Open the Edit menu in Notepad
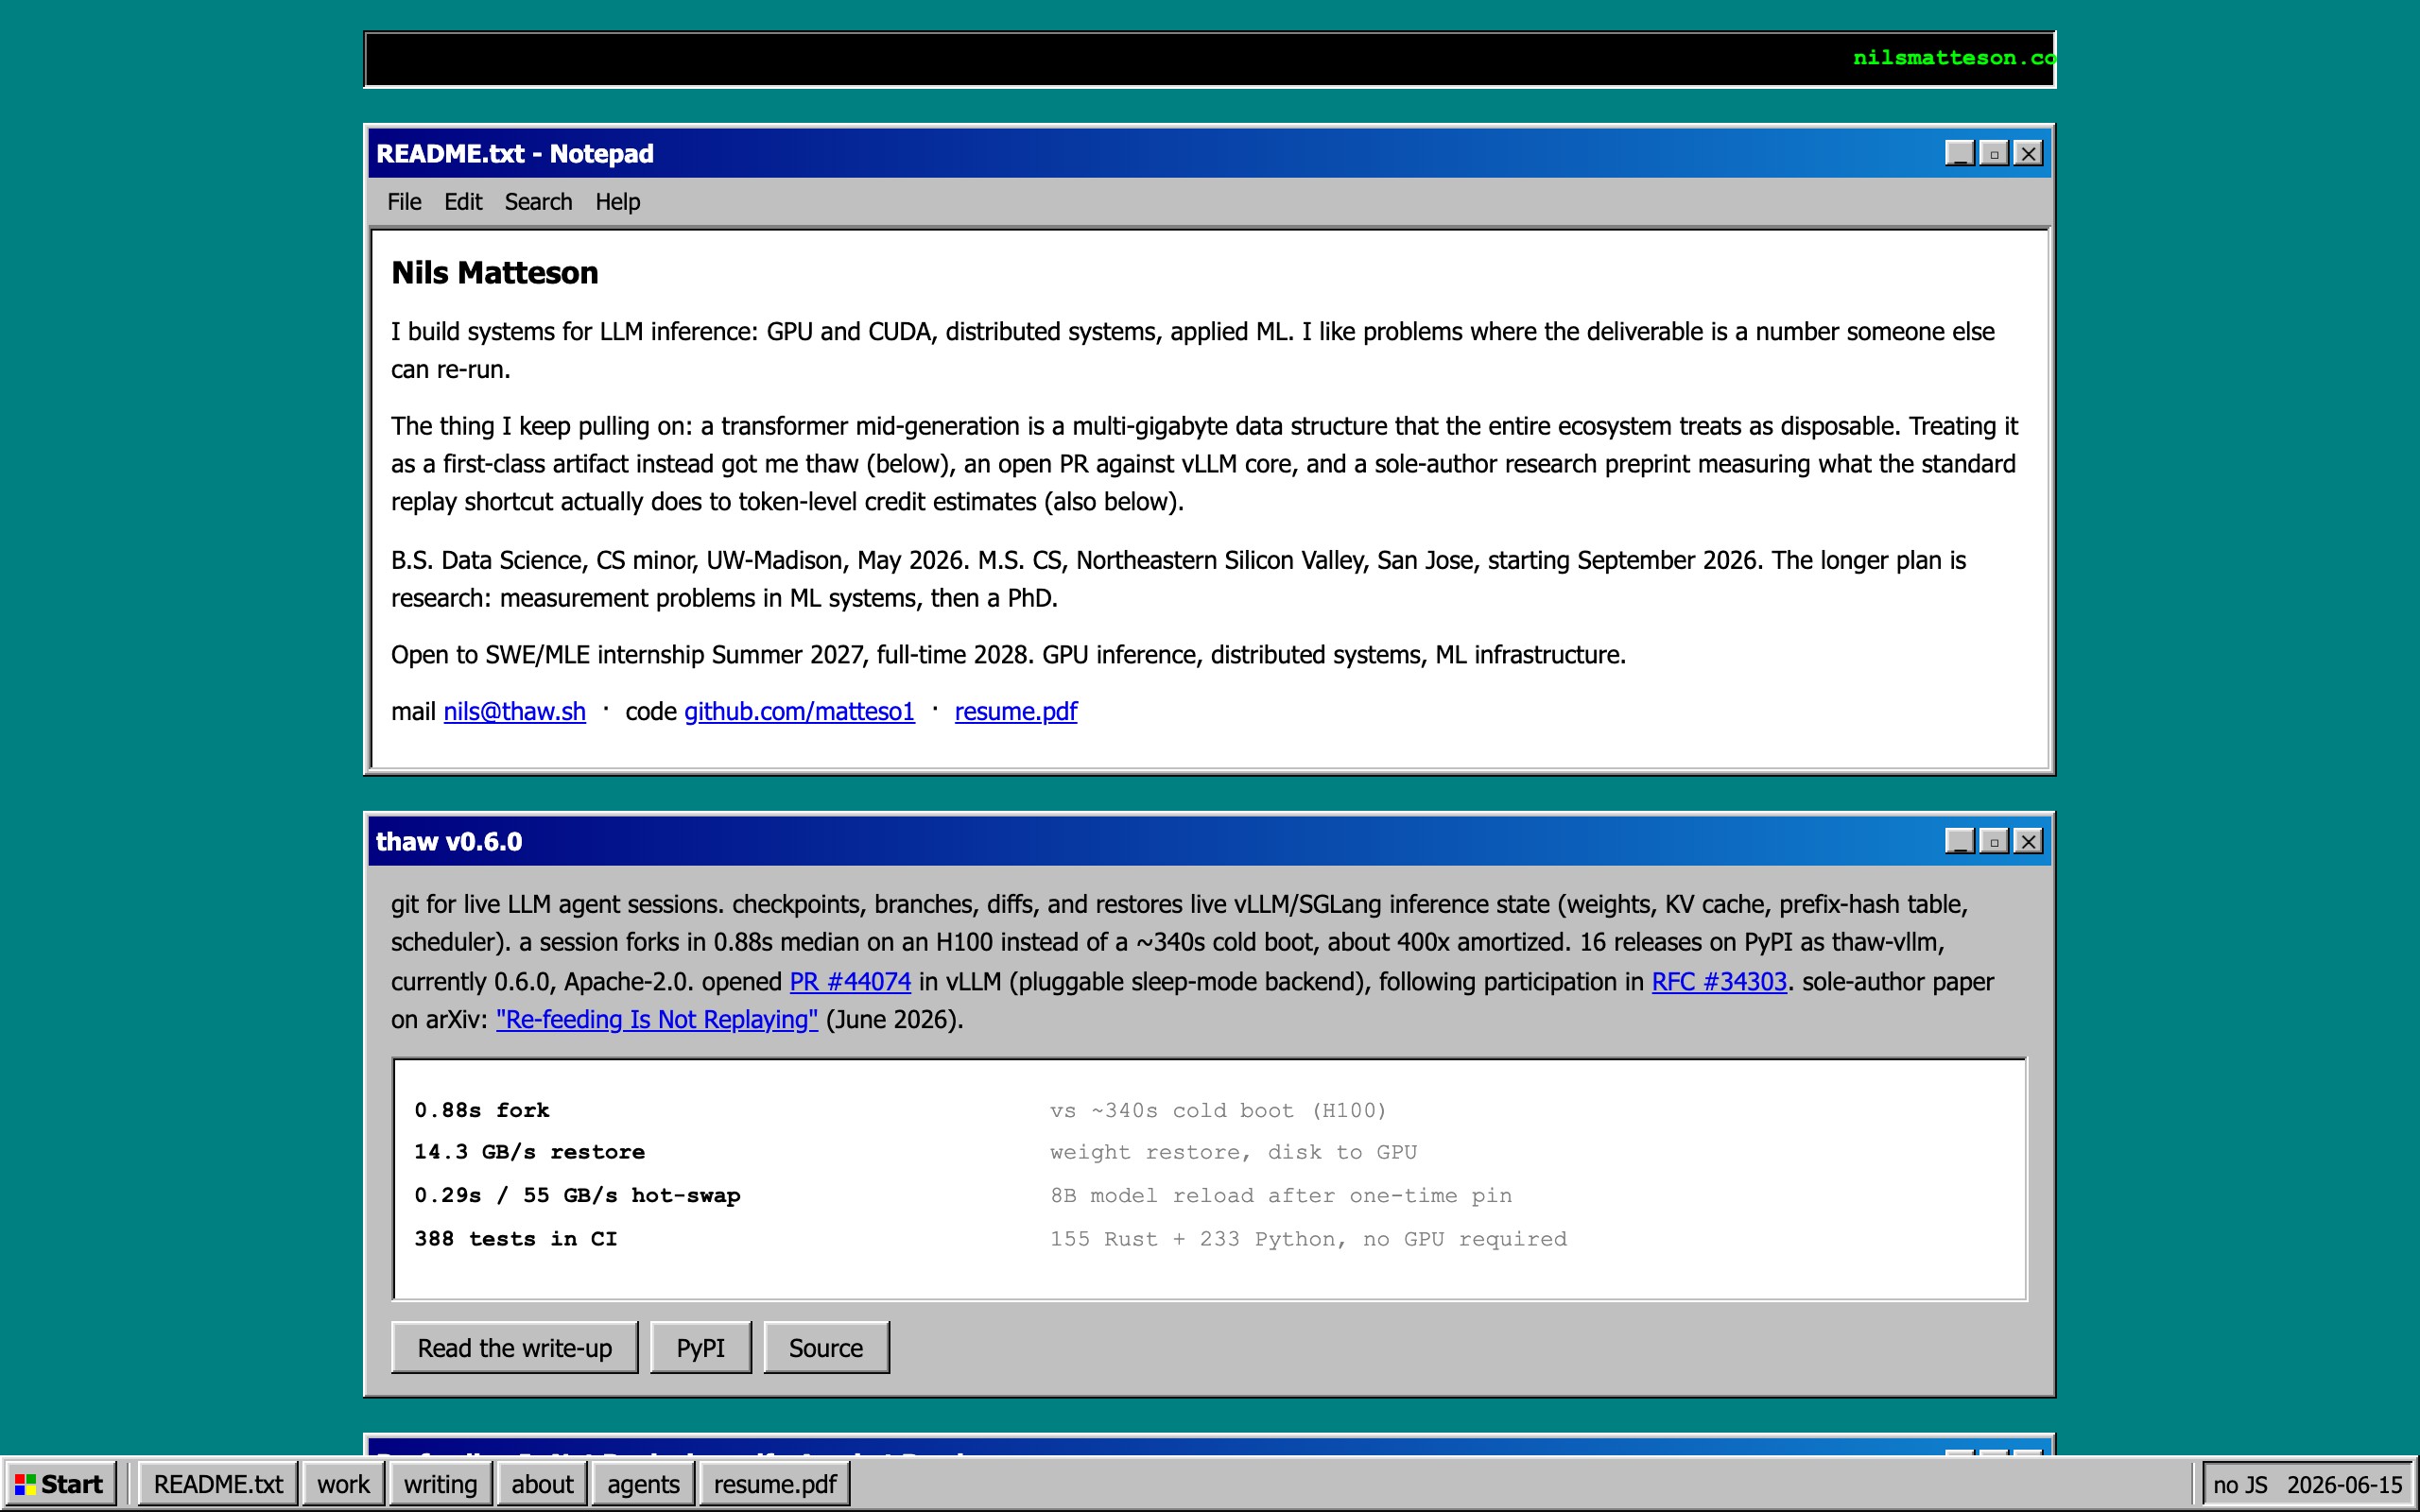 click(x=463, y=202)
